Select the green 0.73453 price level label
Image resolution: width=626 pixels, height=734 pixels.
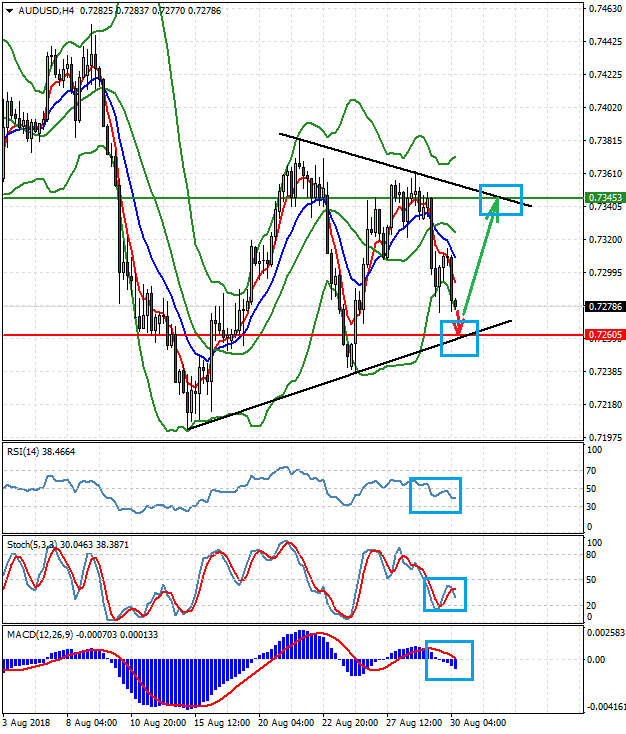[x=605, y=198]
